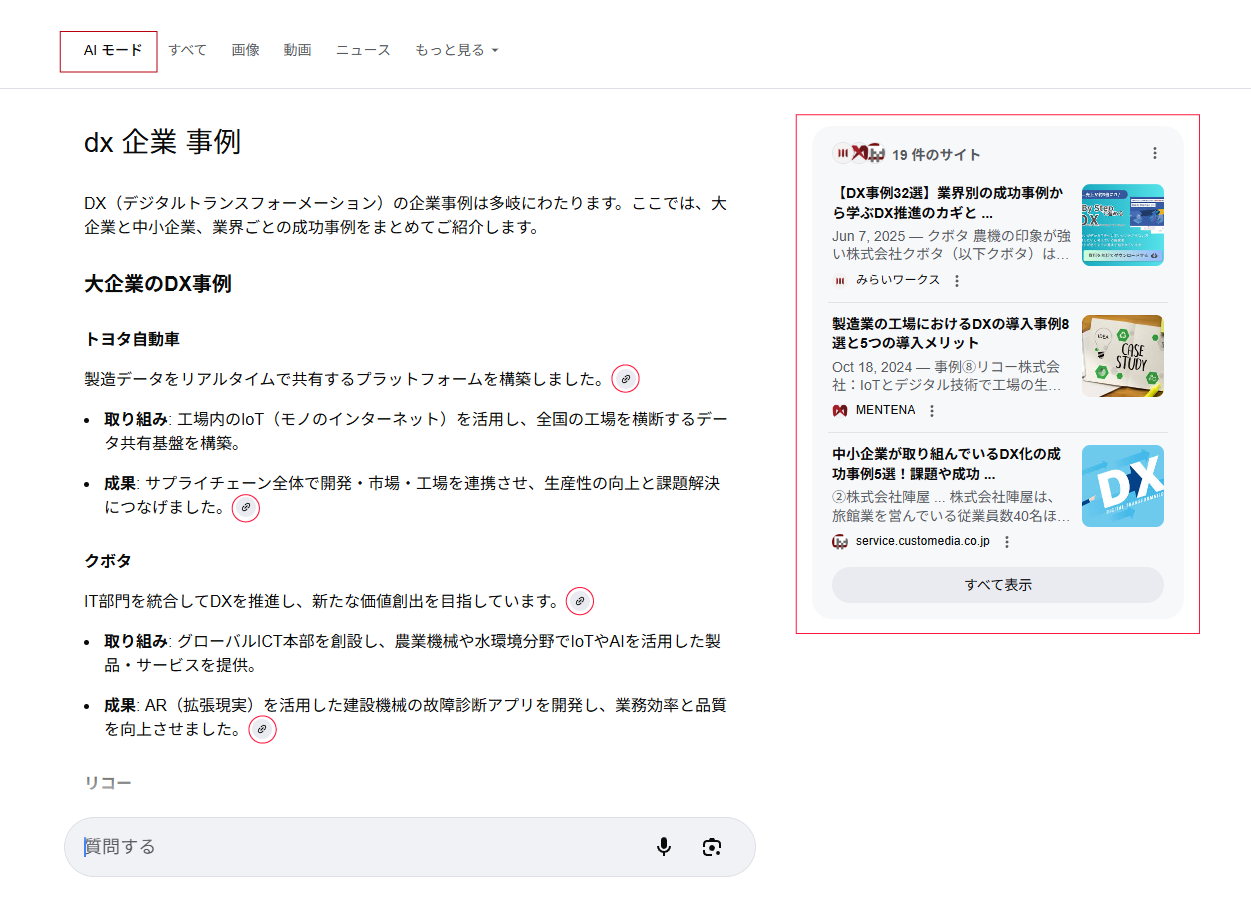
Task: Go to the ニュース tab
Action: [363, 50]
